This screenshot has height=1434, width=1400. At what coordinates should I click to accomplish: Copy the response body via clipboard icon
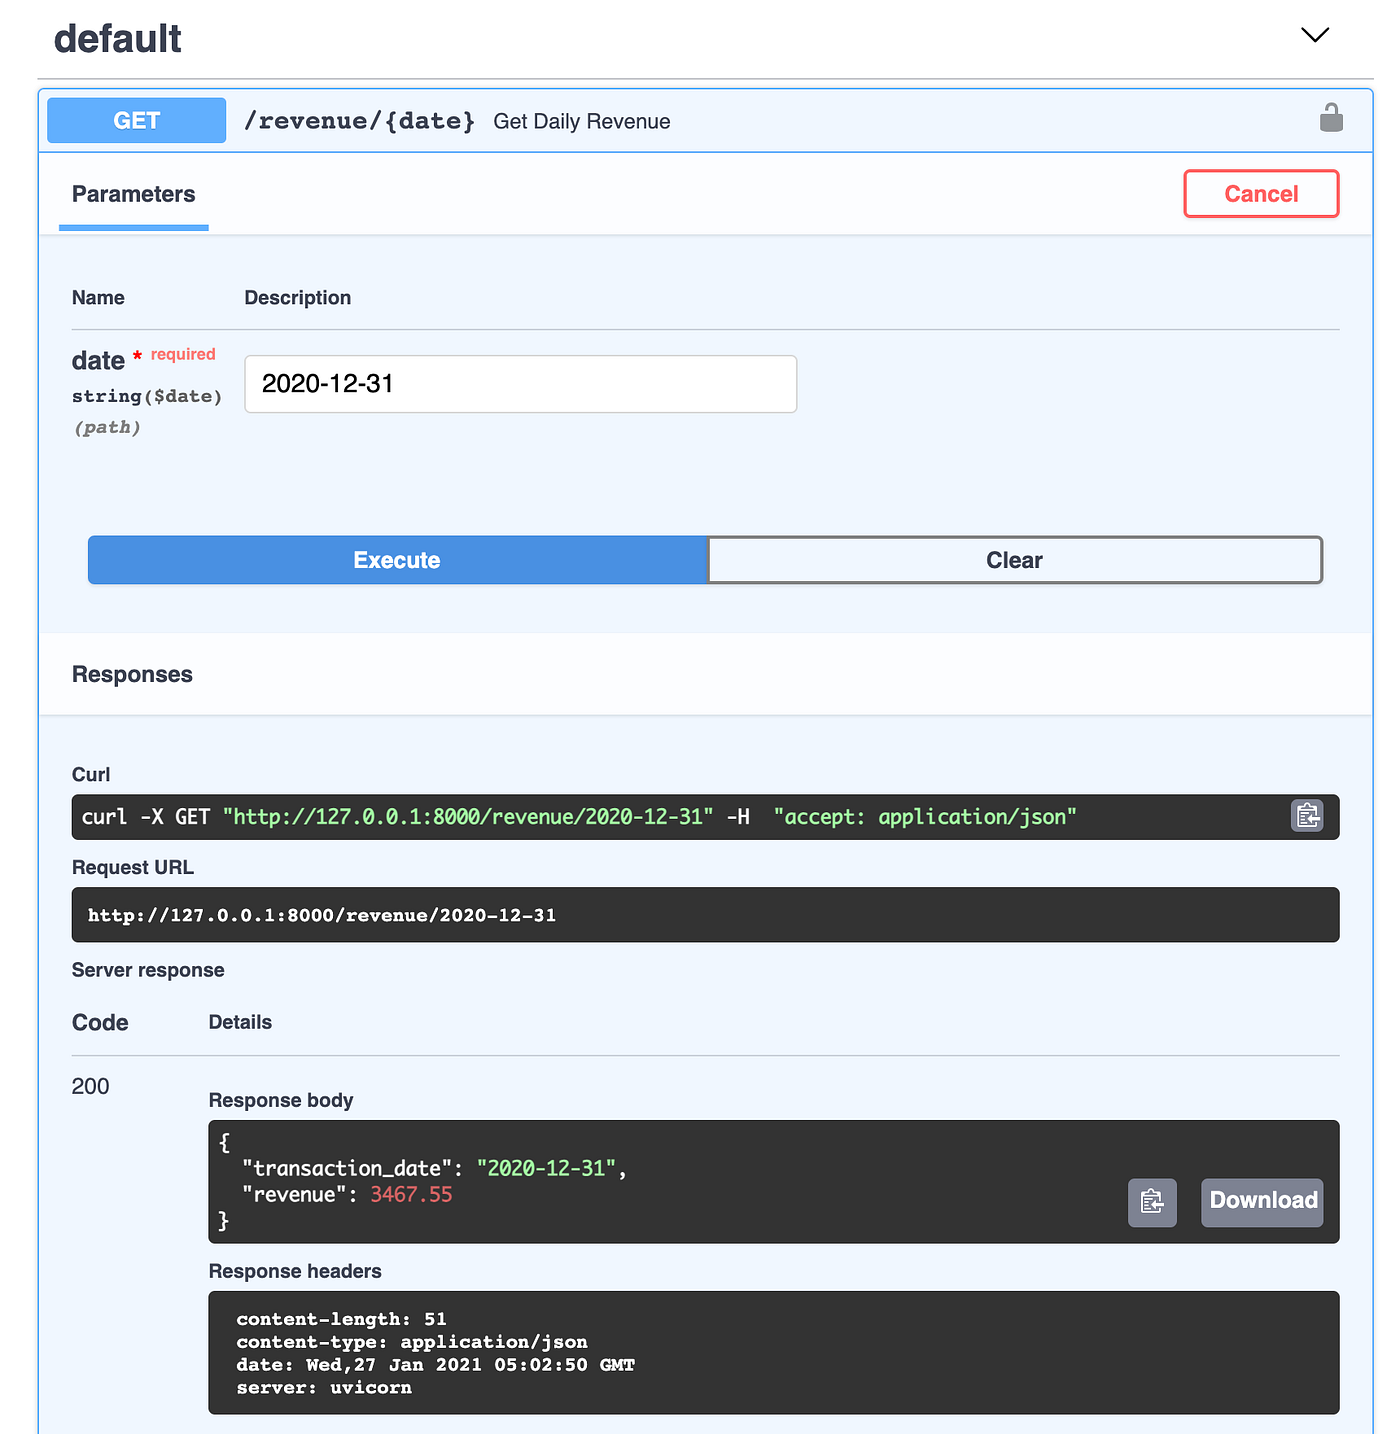[x=1152, y=1202]
